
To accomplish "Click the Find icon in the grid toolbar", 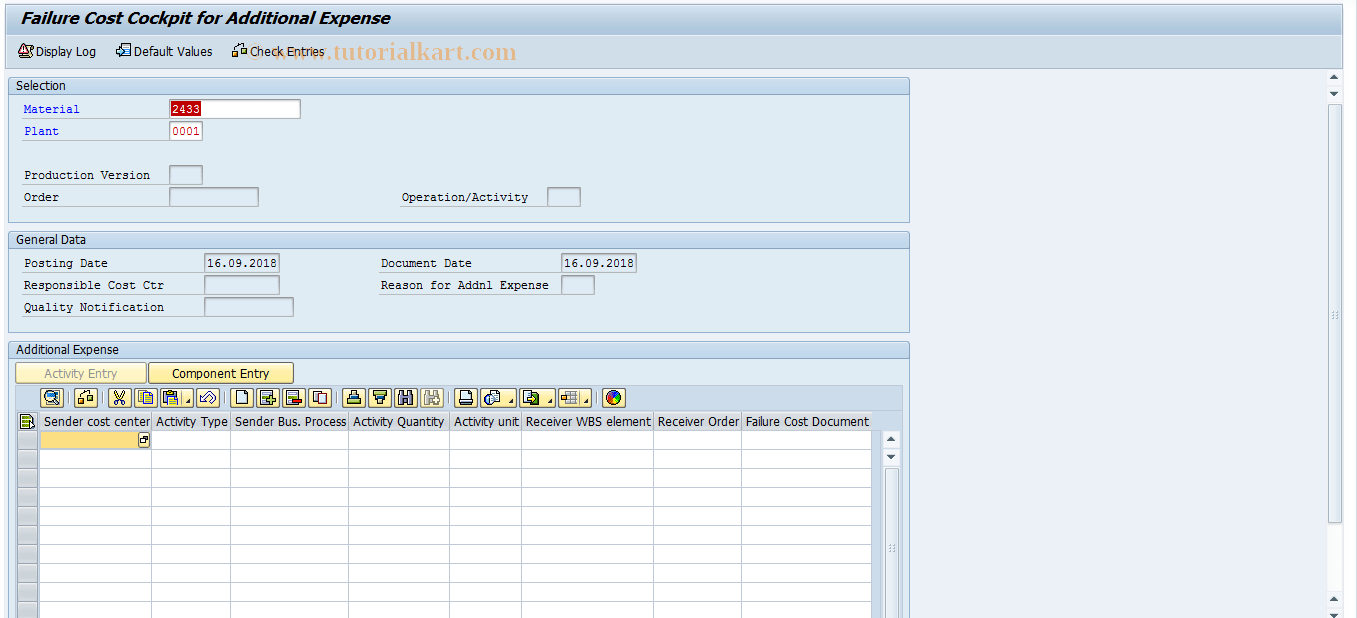I will click(x=406, y=397).
